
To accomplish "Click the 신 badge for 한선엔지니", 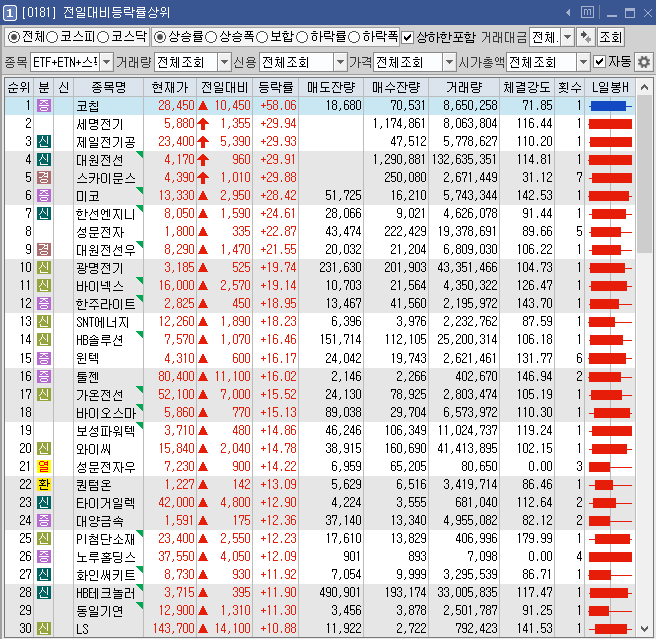I will [44, 213].
